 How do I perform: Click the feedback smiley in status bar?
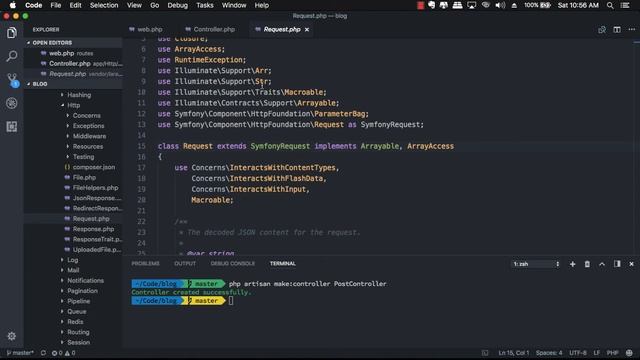tap(629, 353)
